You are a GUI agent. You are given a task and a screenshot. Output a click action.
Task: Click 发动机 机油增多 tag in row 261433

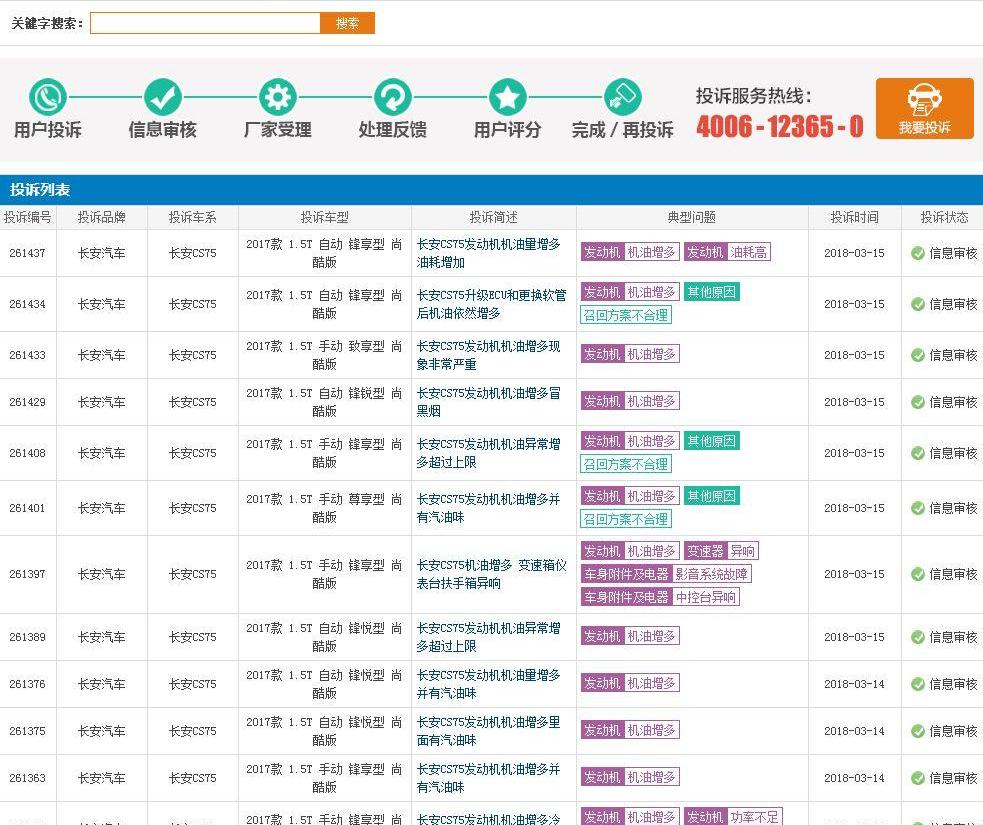pos(630,354)
